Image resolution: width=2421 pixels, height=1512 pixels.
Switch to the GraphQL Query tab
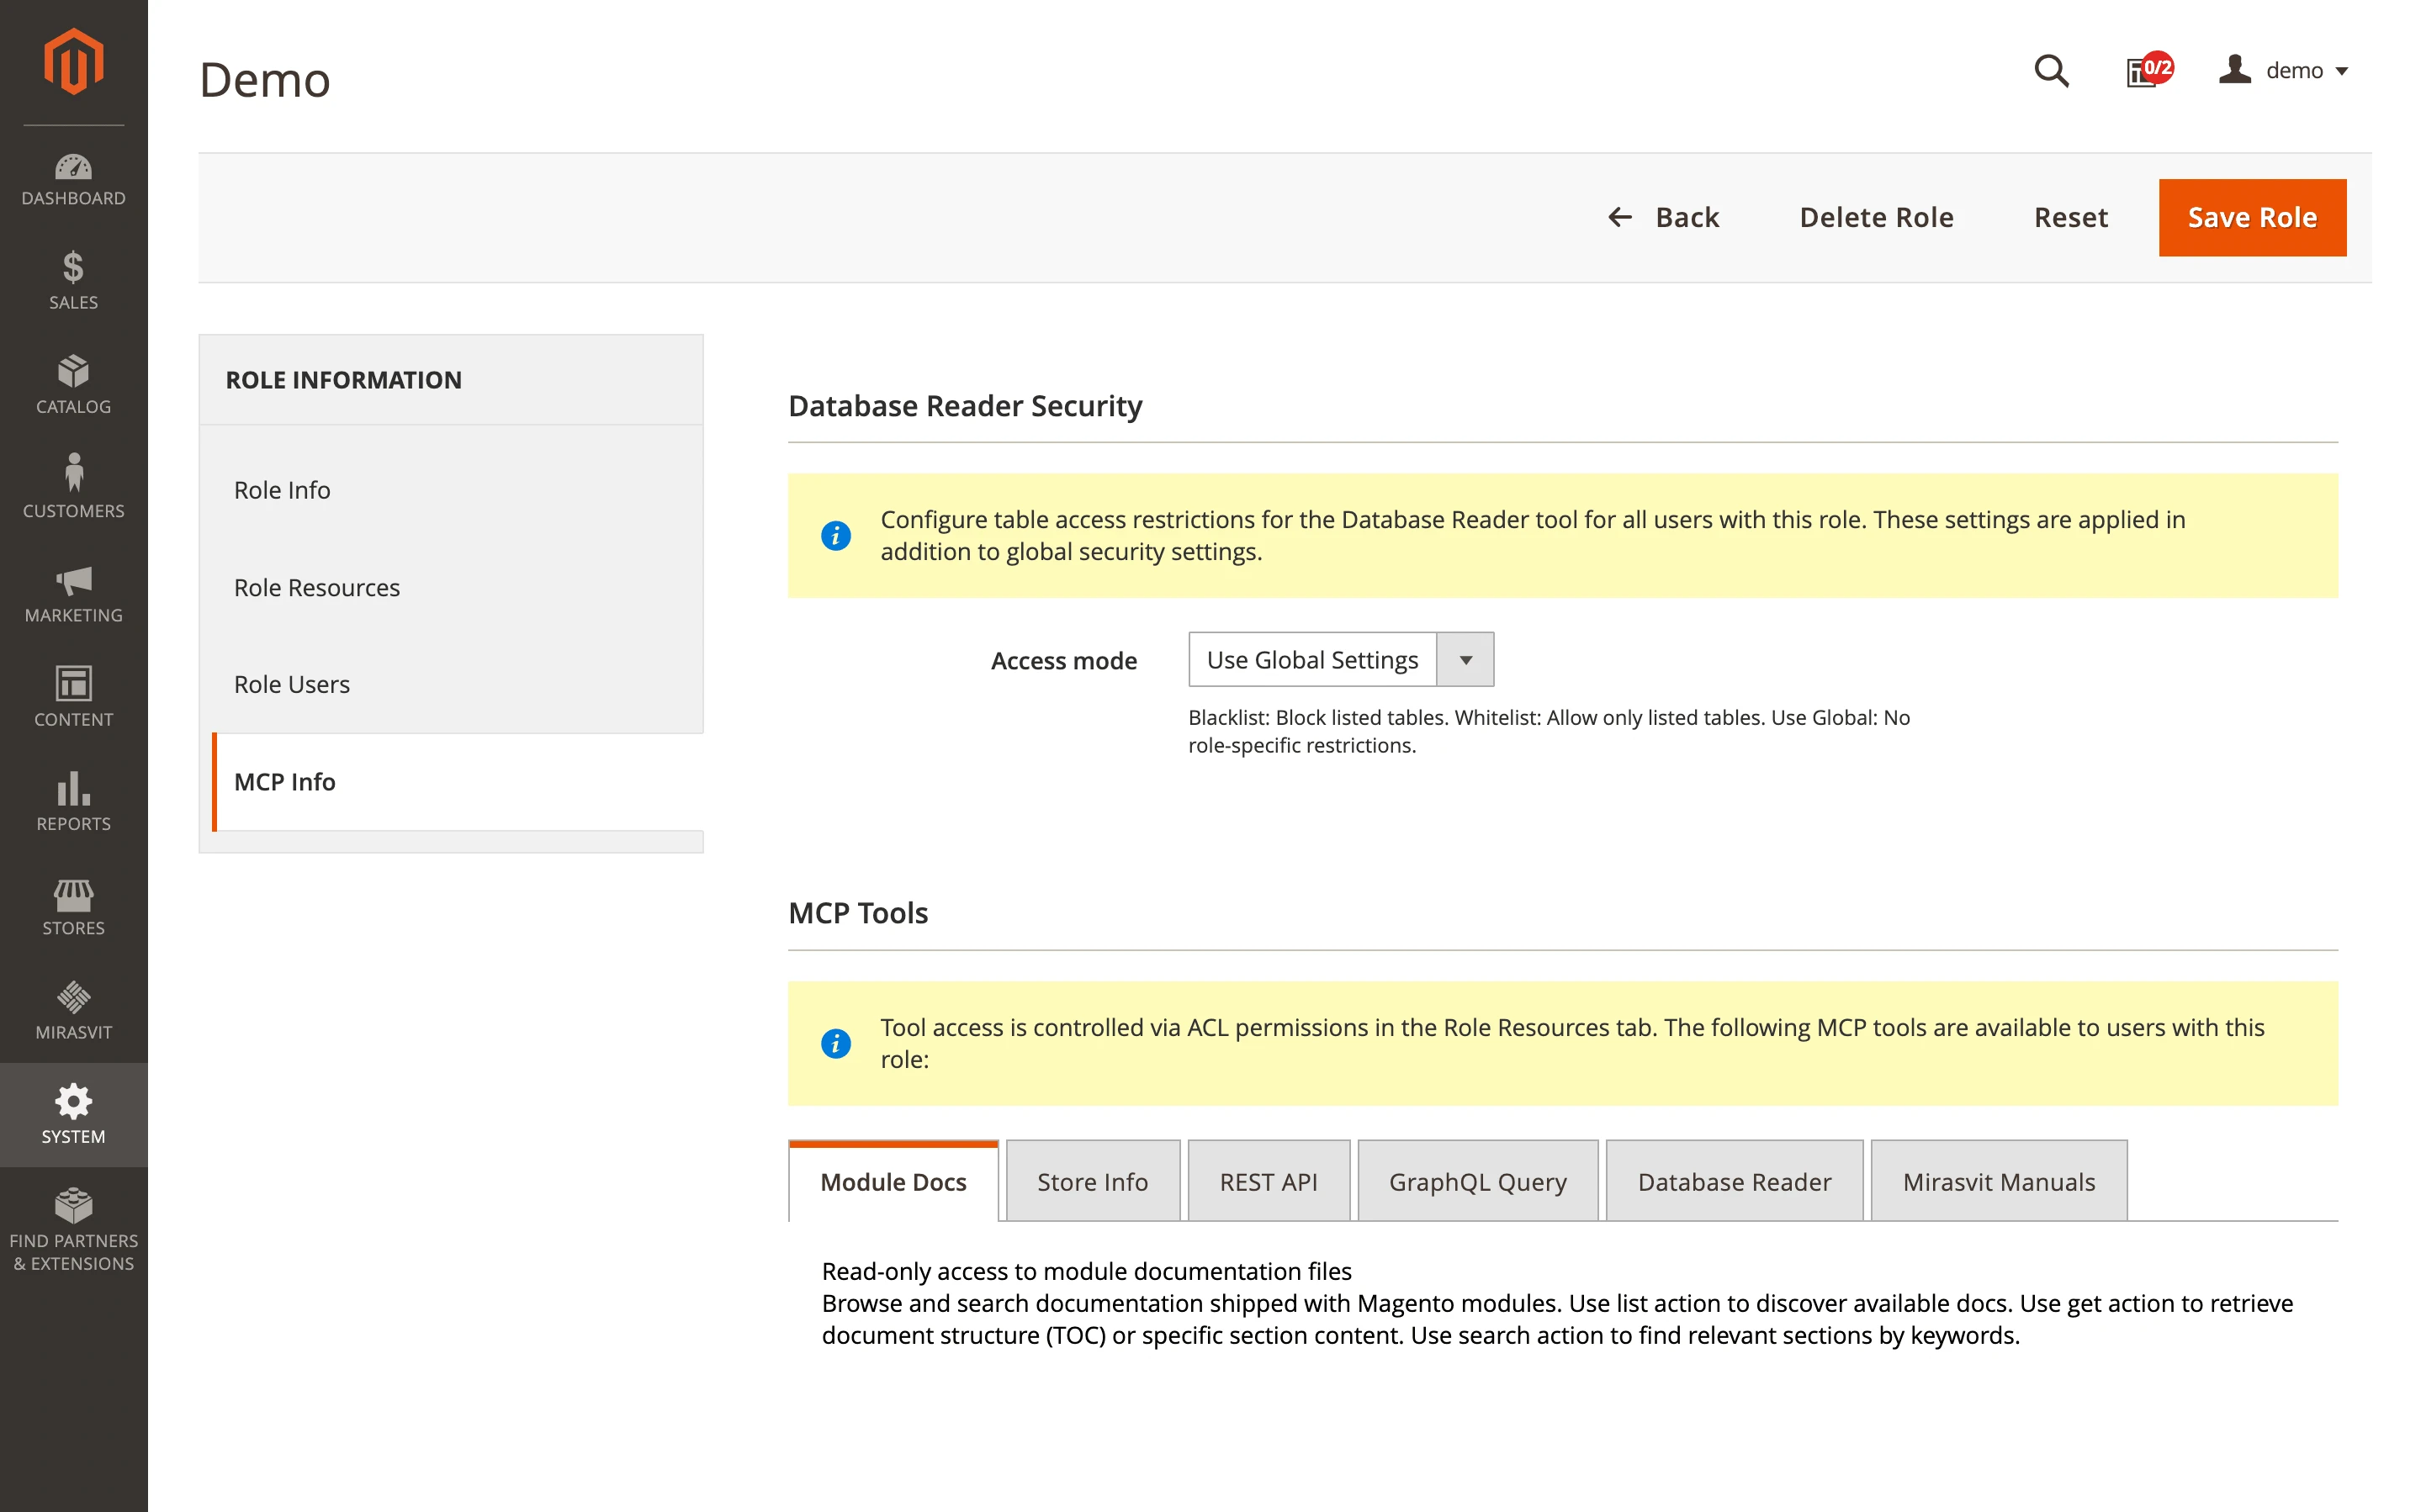point(1477,1181)
